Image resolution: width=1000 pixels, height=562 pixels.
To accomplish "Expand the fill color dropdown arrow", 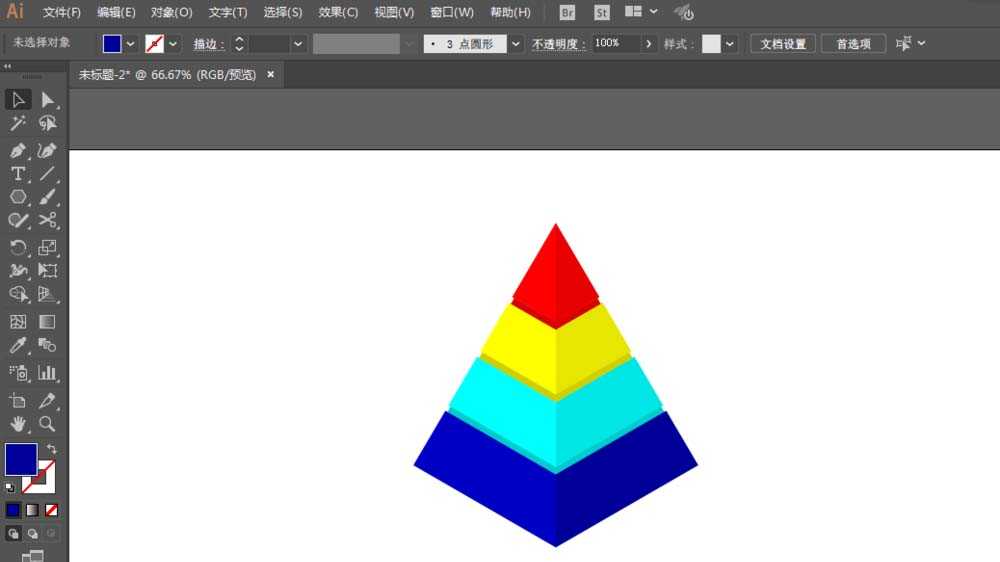I will (130, 44).
